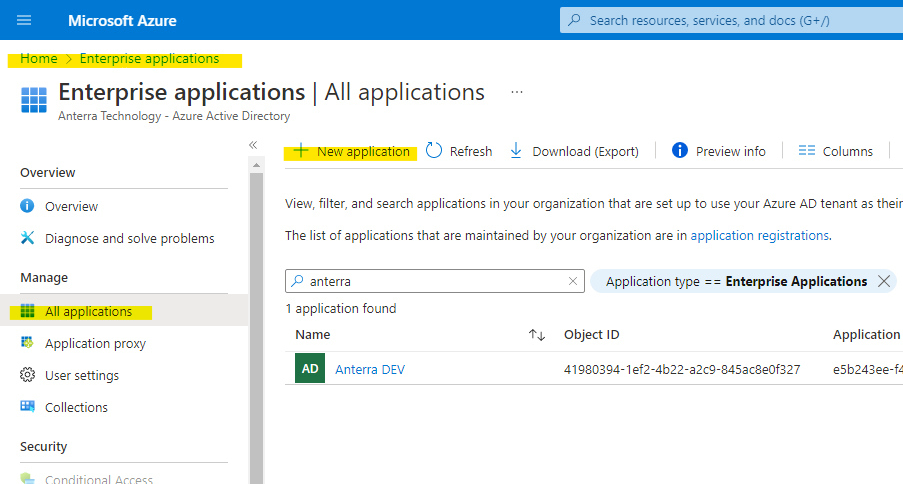This screenshot has width=903, height=484.
Task: Click the Application type == Enterprise Applications filter
Action: coord(736,281)
